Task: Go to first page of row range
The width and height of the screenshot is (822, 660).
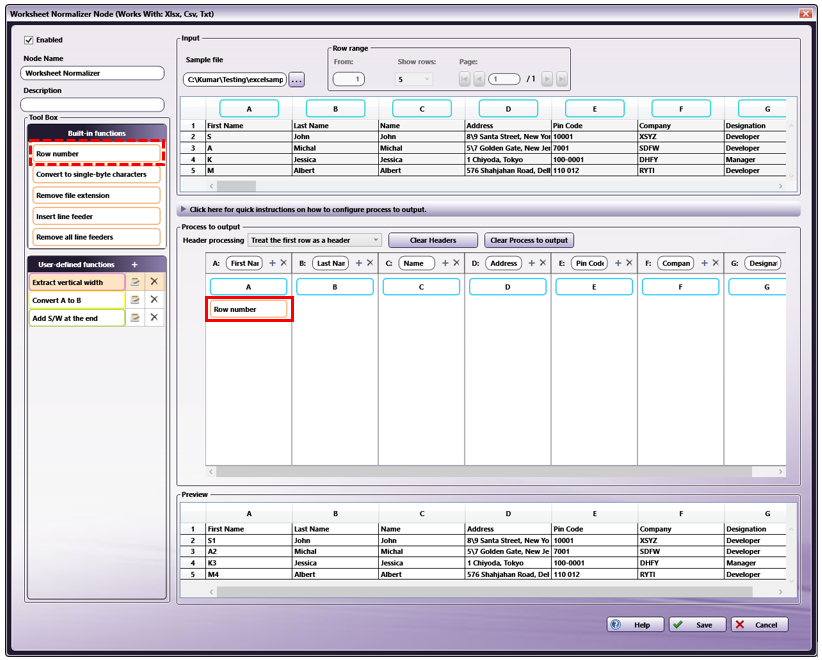Action: [464, 79]
